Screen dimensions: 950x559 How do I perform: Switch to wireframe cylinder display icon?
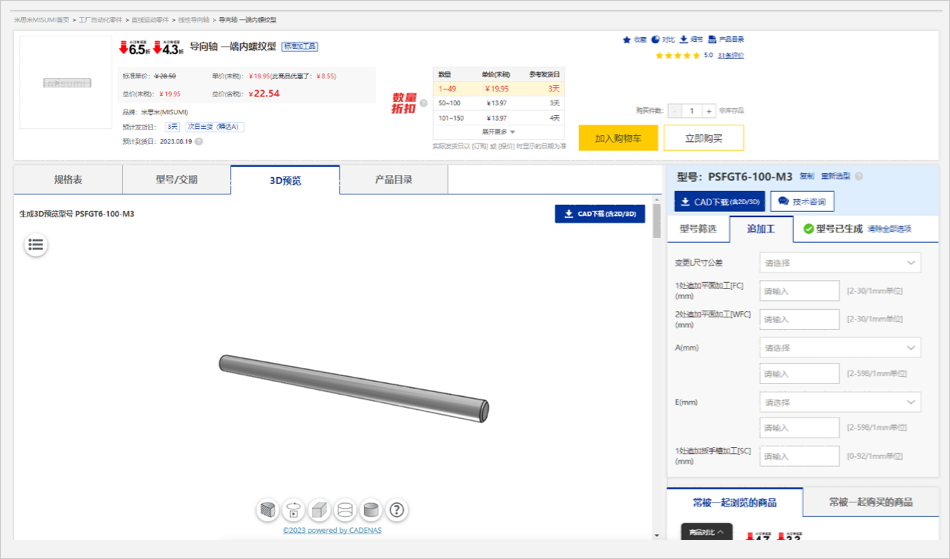345,510
